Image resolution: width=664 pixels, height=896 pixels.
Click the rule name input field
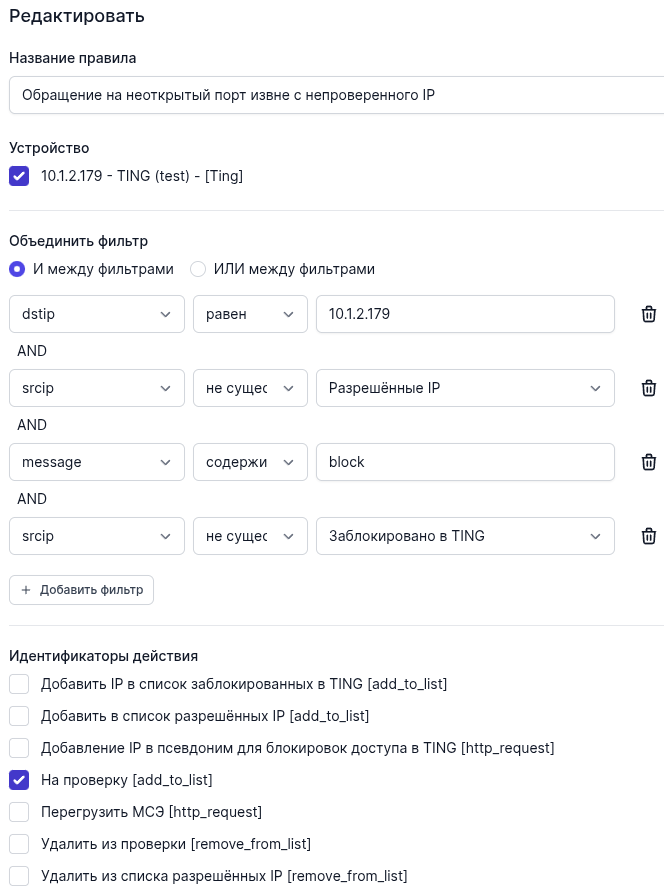pos(336,95)
